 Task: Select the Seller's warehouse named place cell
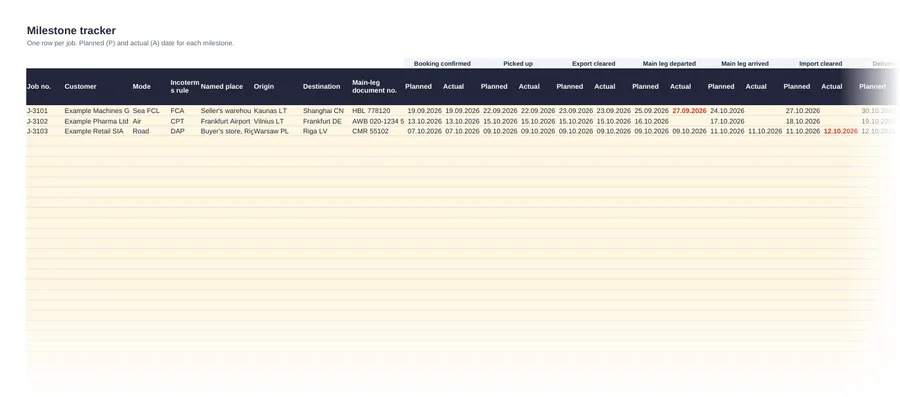coord(226,111)
